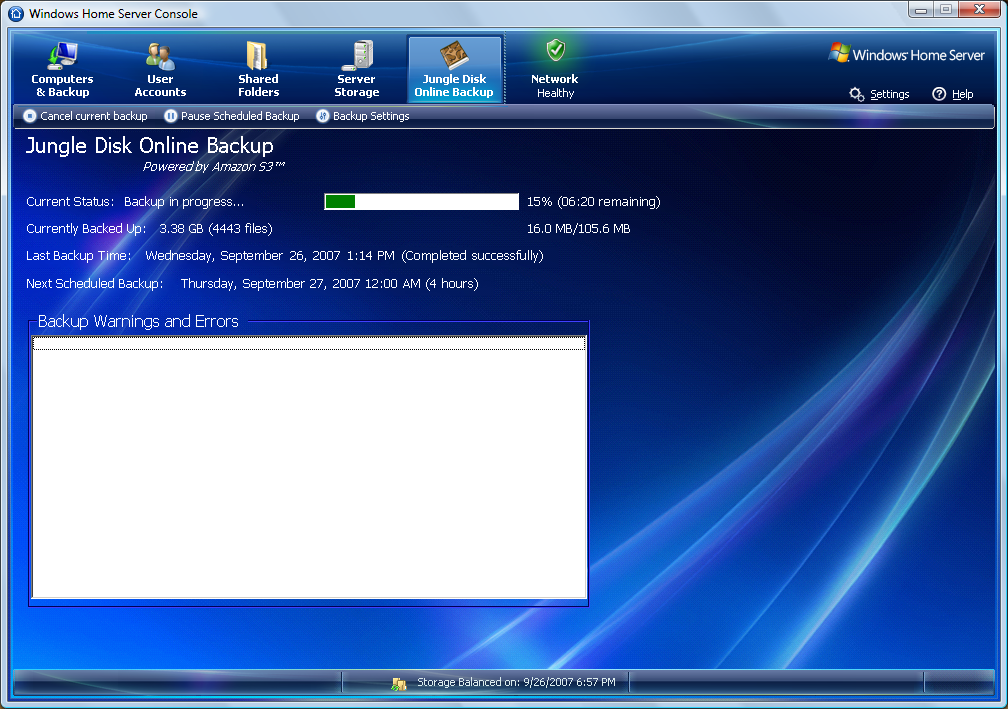The width and height of the screenshot is (1008, 709).
Task: Click the Windows Home Server logo
Action: pos(907,54)
